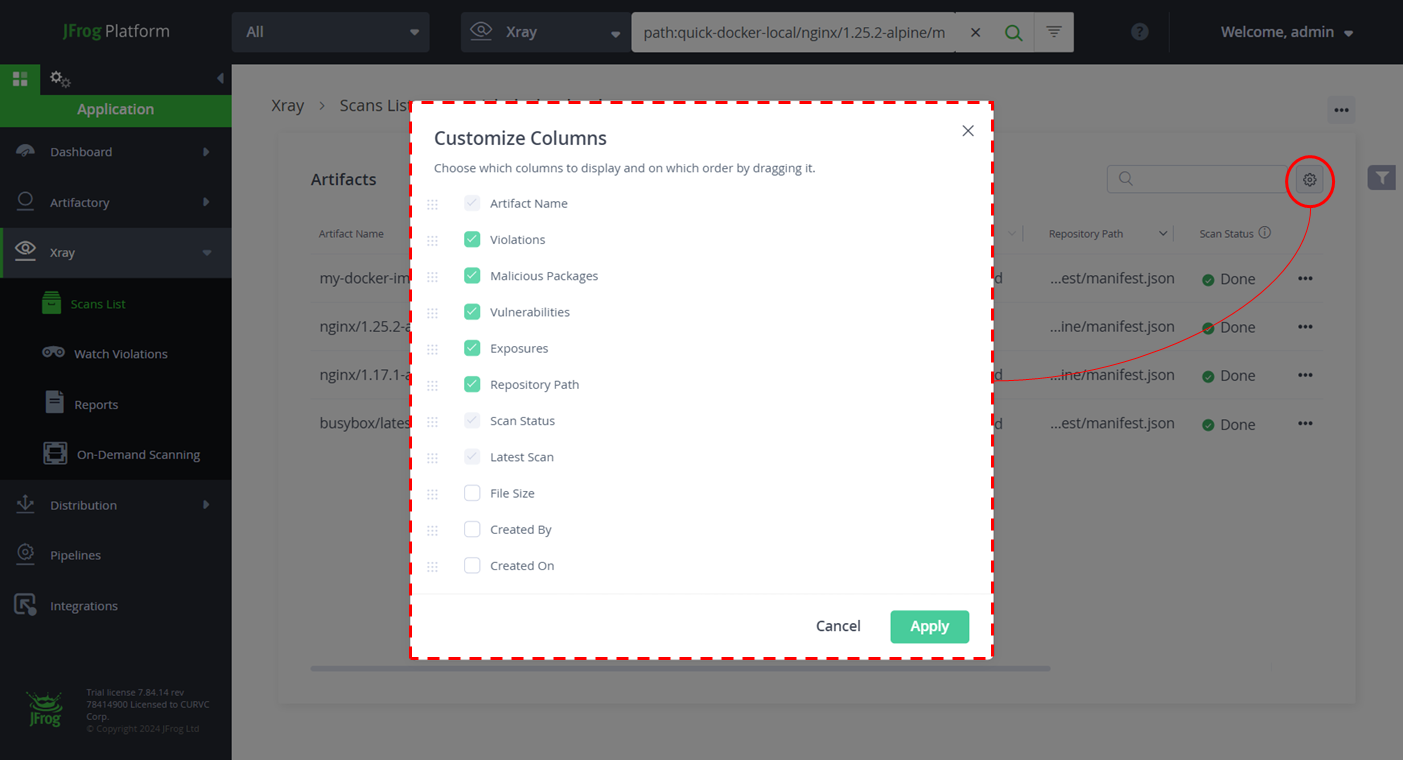The width and height of the screenshot is (1403, 760).
Task: Click the Xray breadcrumb link
Action: [x=287, y=105]
